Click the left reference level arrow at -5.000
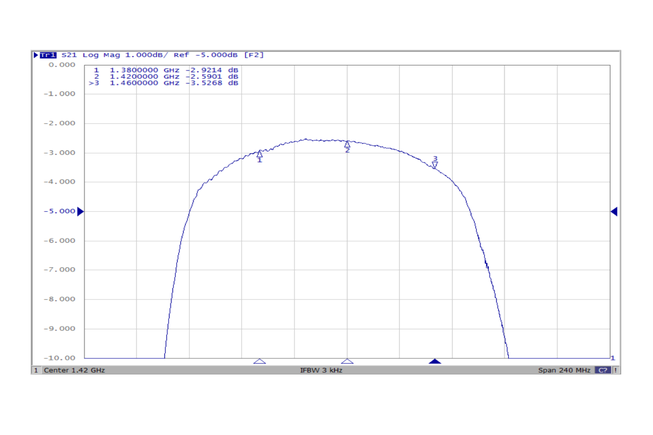Viewport: 653px width, 435px height. click(x=81, y=211)
